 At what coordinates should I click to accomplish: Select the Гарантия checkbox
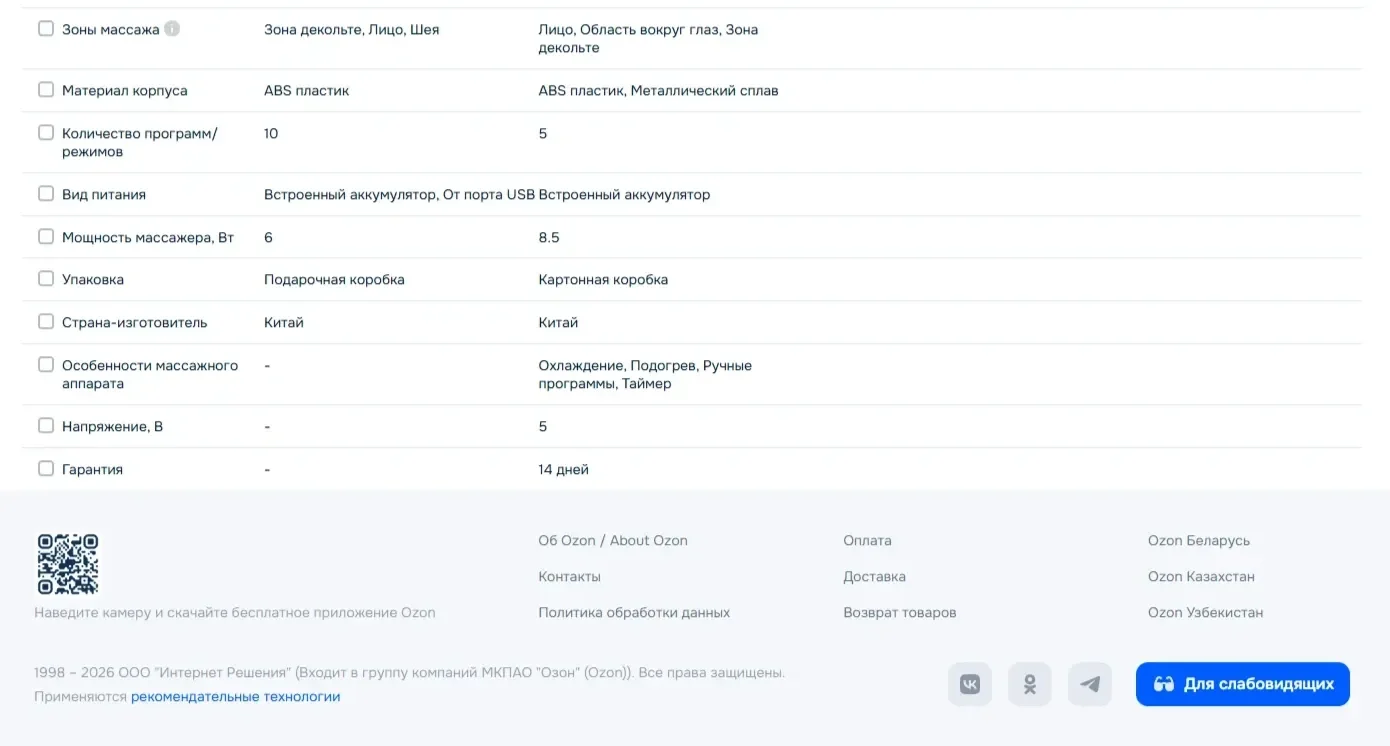[x=46, y=468]
